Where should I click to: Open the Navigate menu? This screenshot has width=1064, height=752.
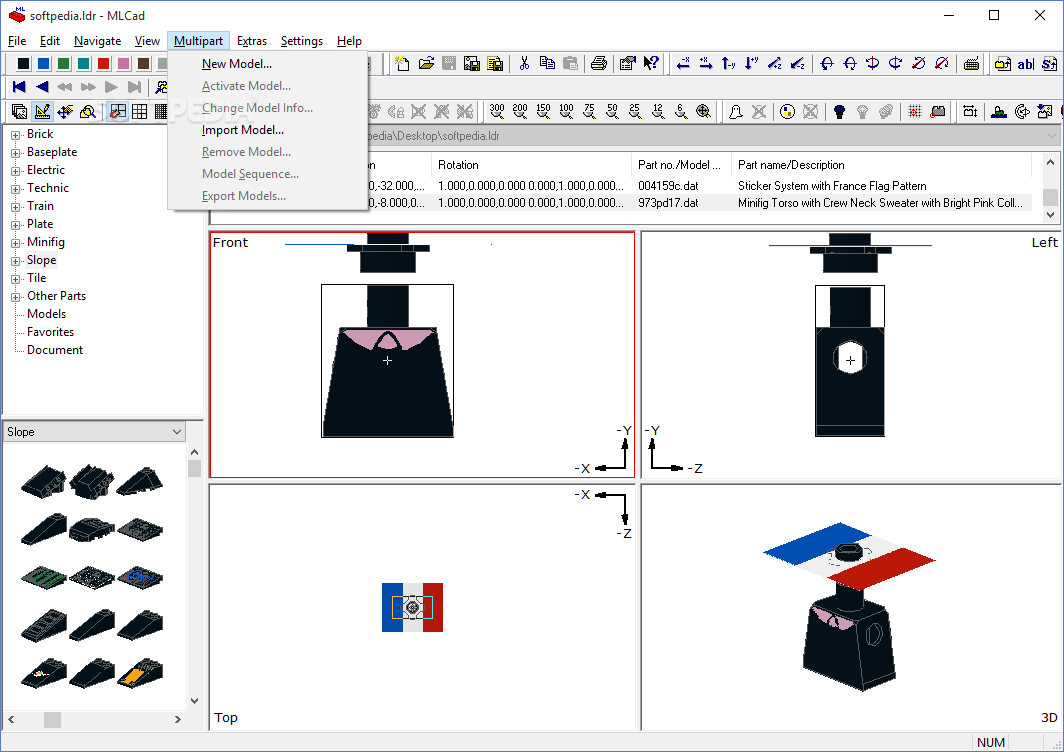click(x=98, y=41)
